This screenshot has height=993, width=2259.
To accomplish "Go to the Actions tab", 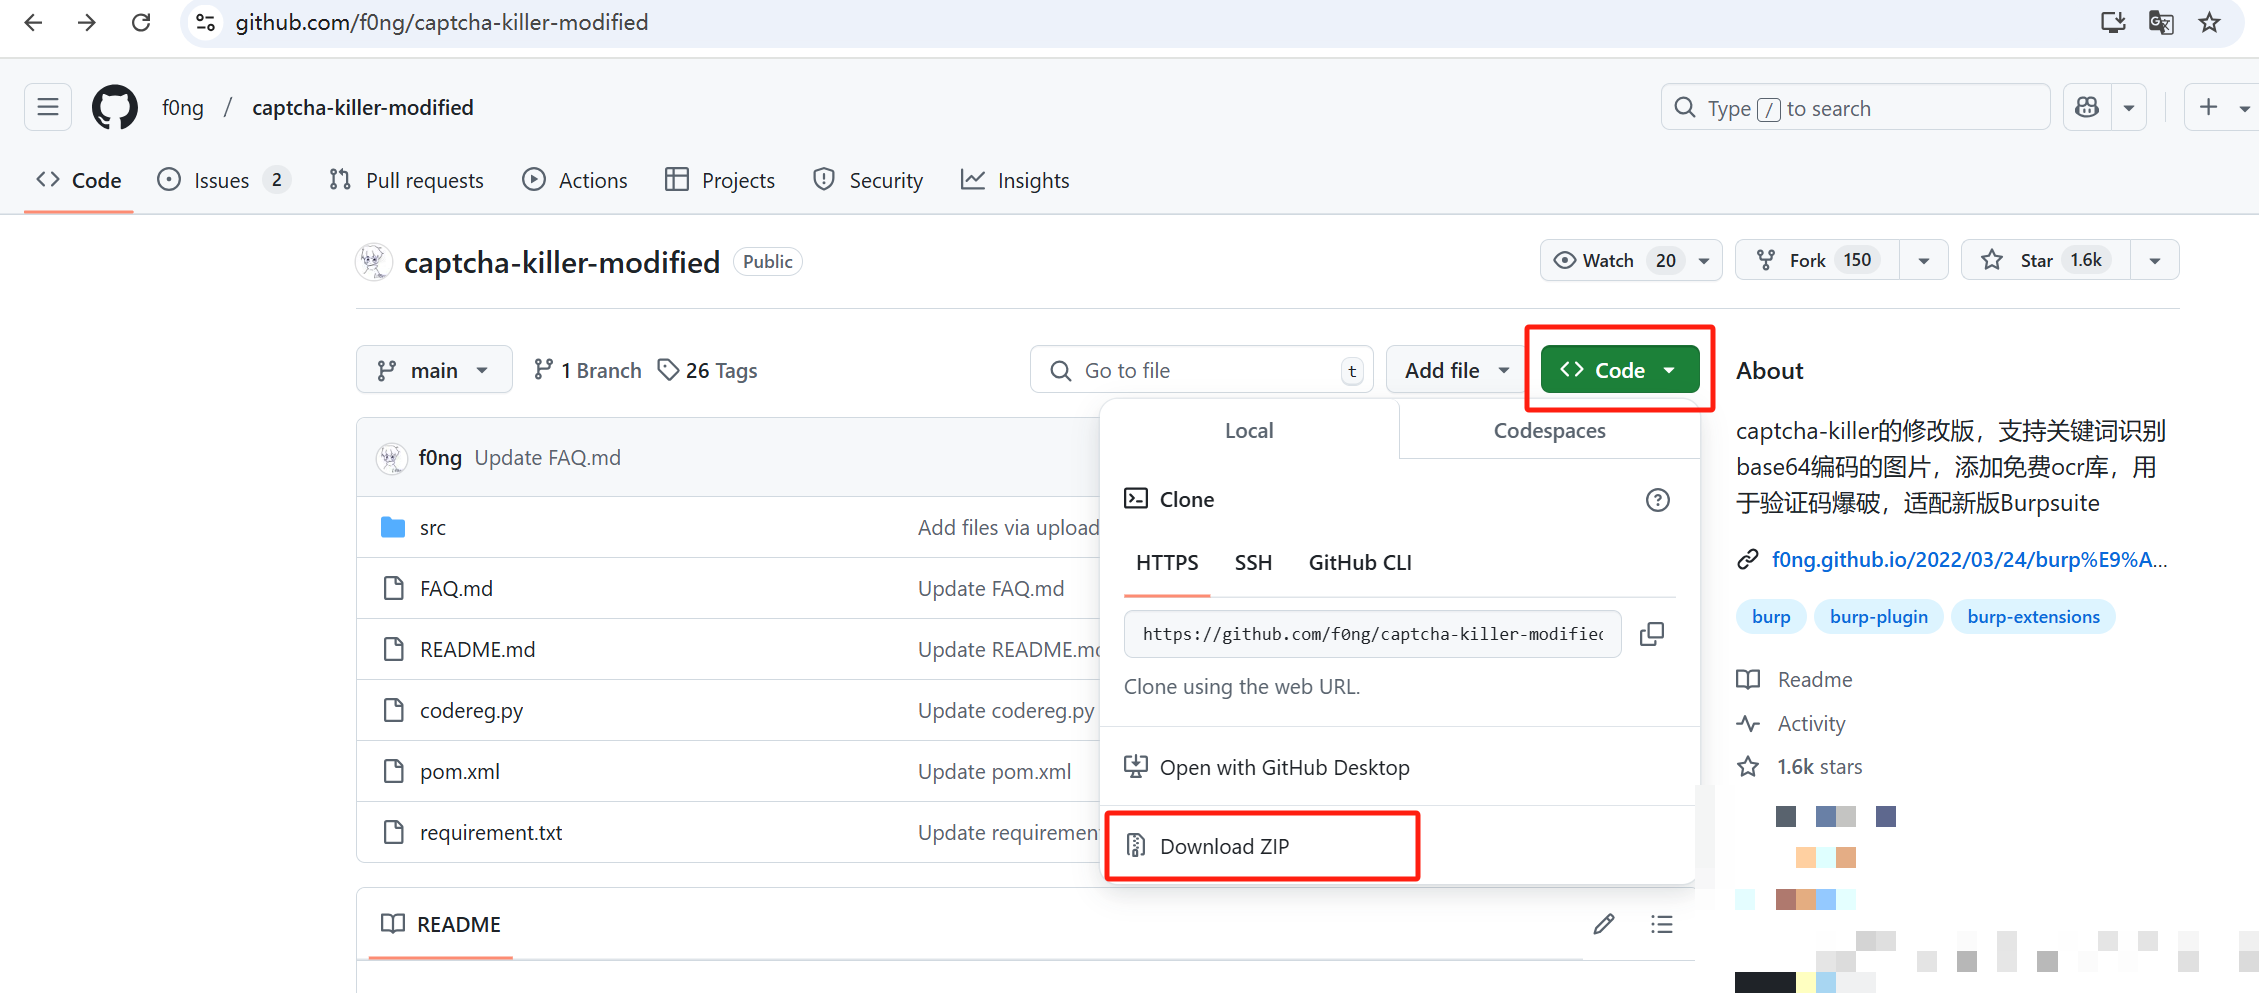I will point(575,180).
